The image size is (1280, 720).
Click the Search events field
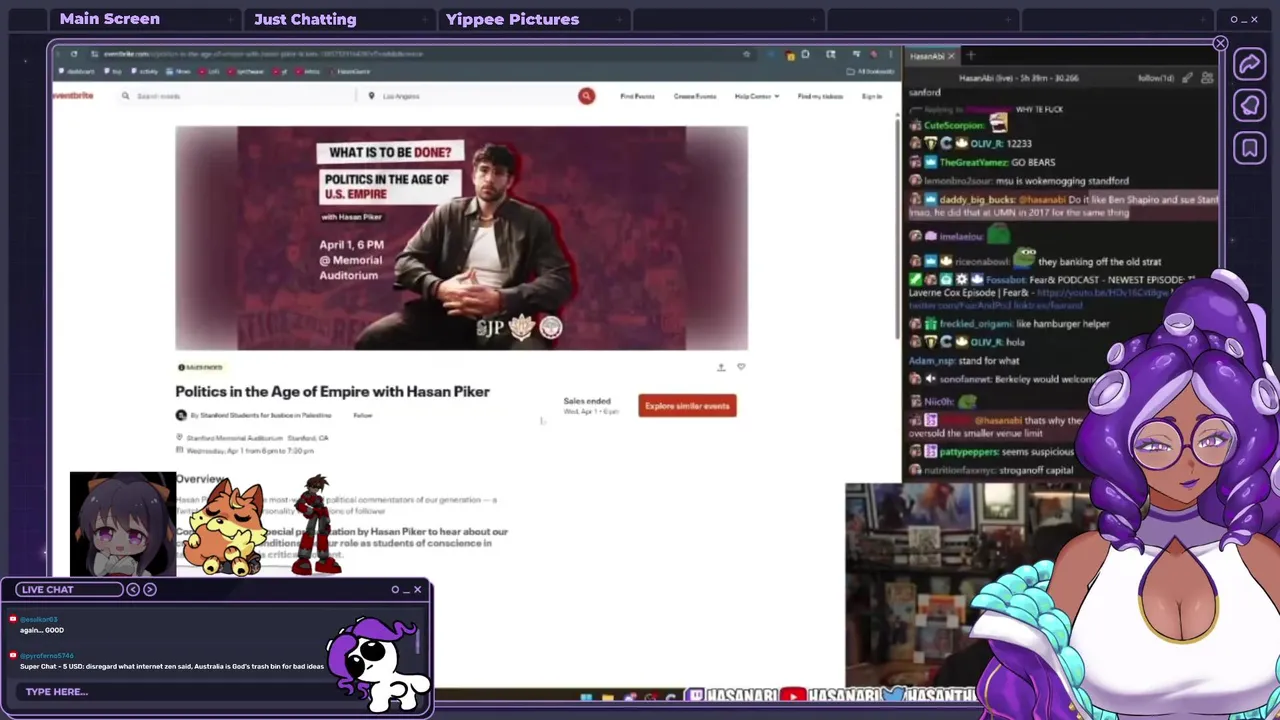[238, 96]
